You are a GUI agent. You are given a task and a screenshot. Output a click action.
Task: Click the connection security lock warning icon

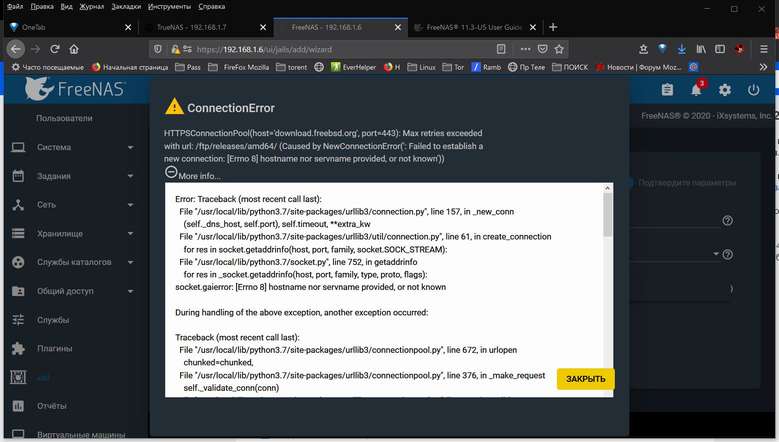click(175, 49)
